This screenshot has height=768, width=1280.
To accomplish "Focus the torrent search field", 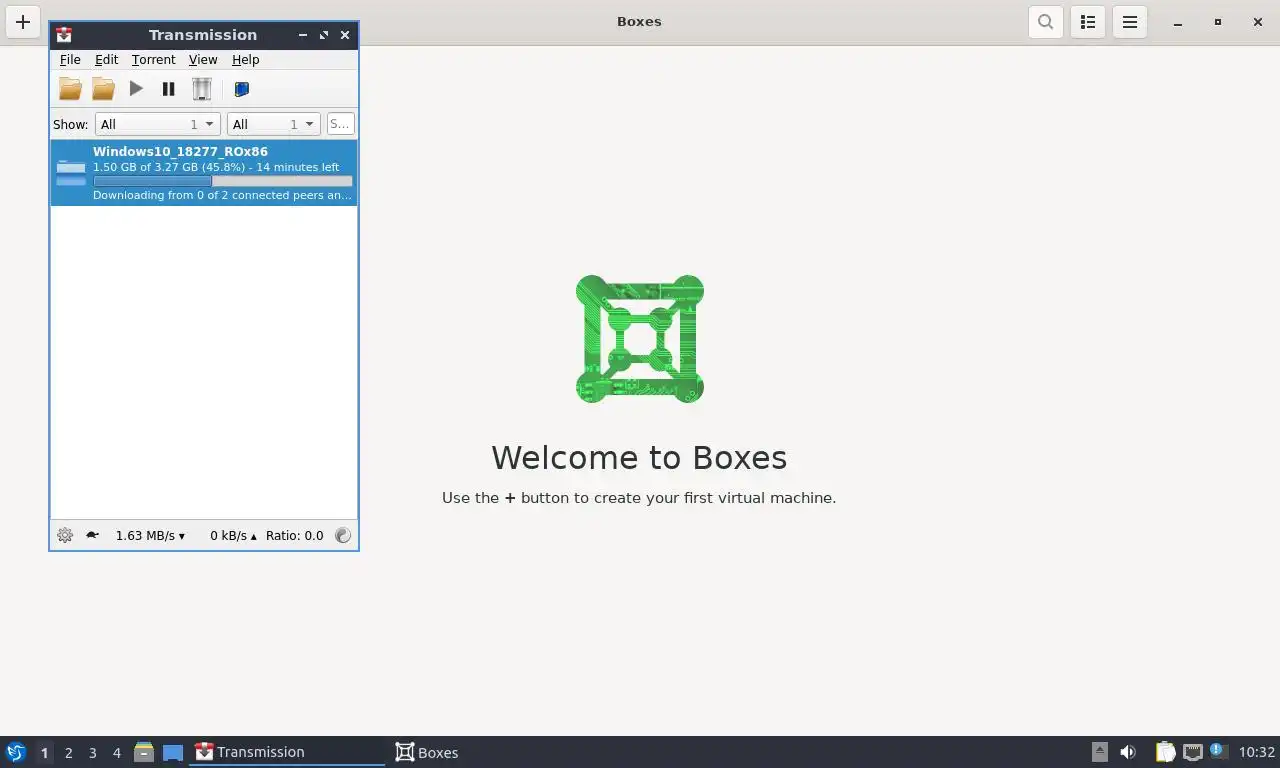I will click(340, 124).
